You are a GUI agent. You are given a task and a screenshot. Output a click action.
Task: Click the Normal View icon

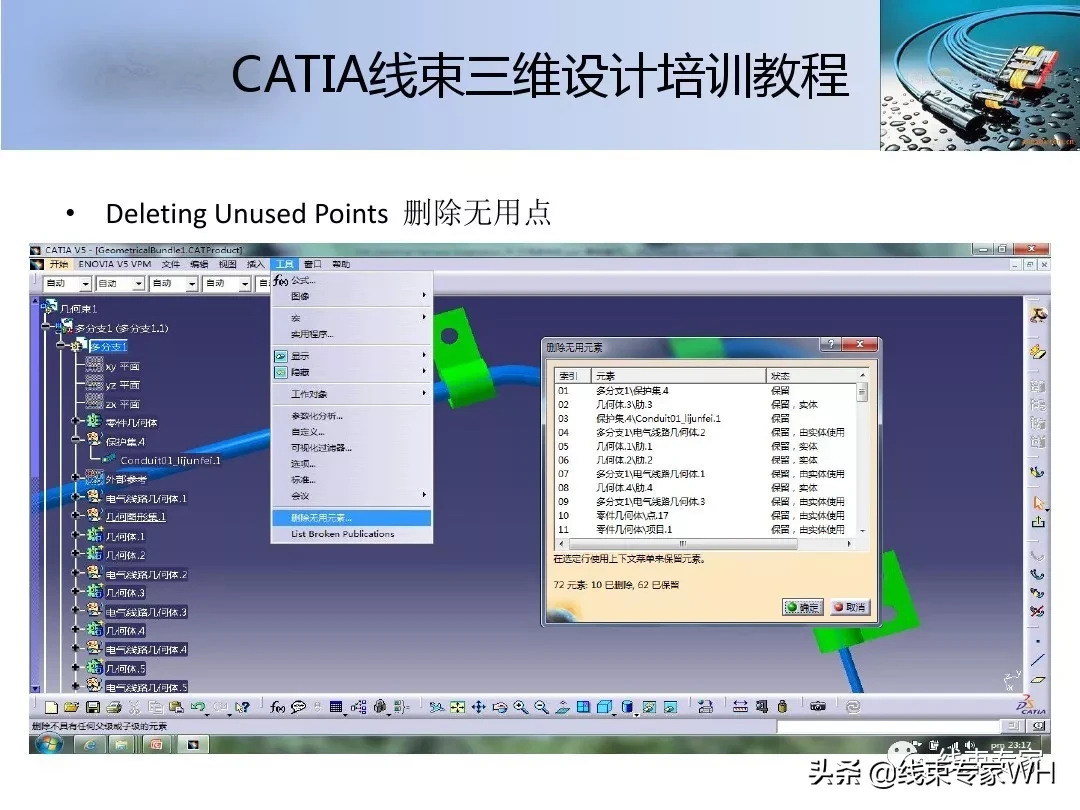(x=562, y=707)
